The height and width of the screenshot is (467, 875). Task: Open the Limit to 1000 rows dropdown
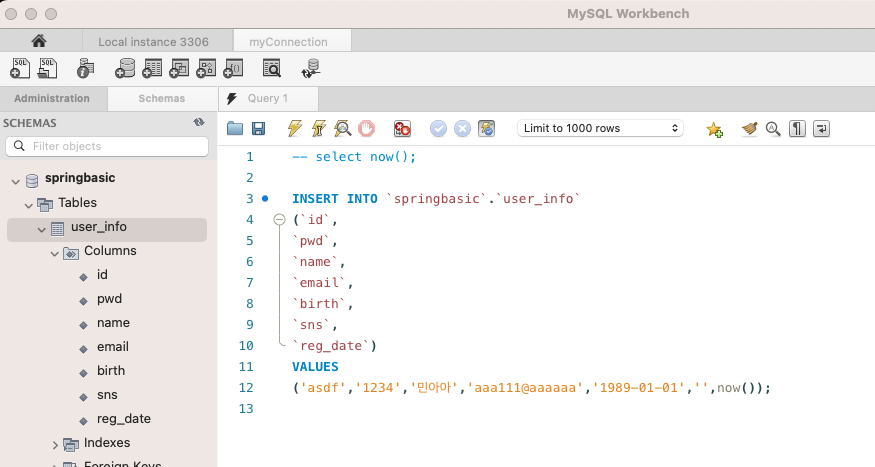[600, 128]
